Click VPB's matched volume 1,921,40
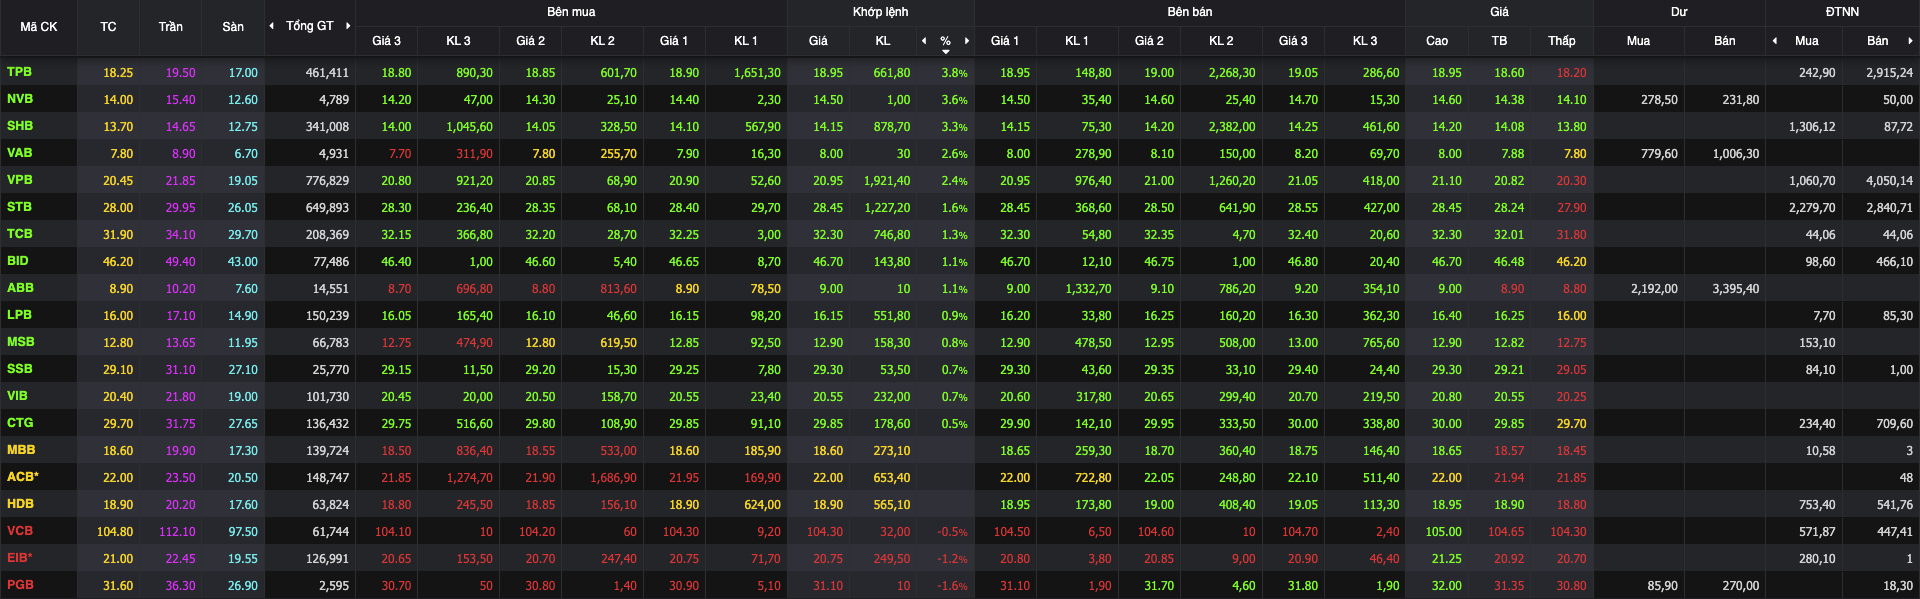 click(x=887, y=181)
